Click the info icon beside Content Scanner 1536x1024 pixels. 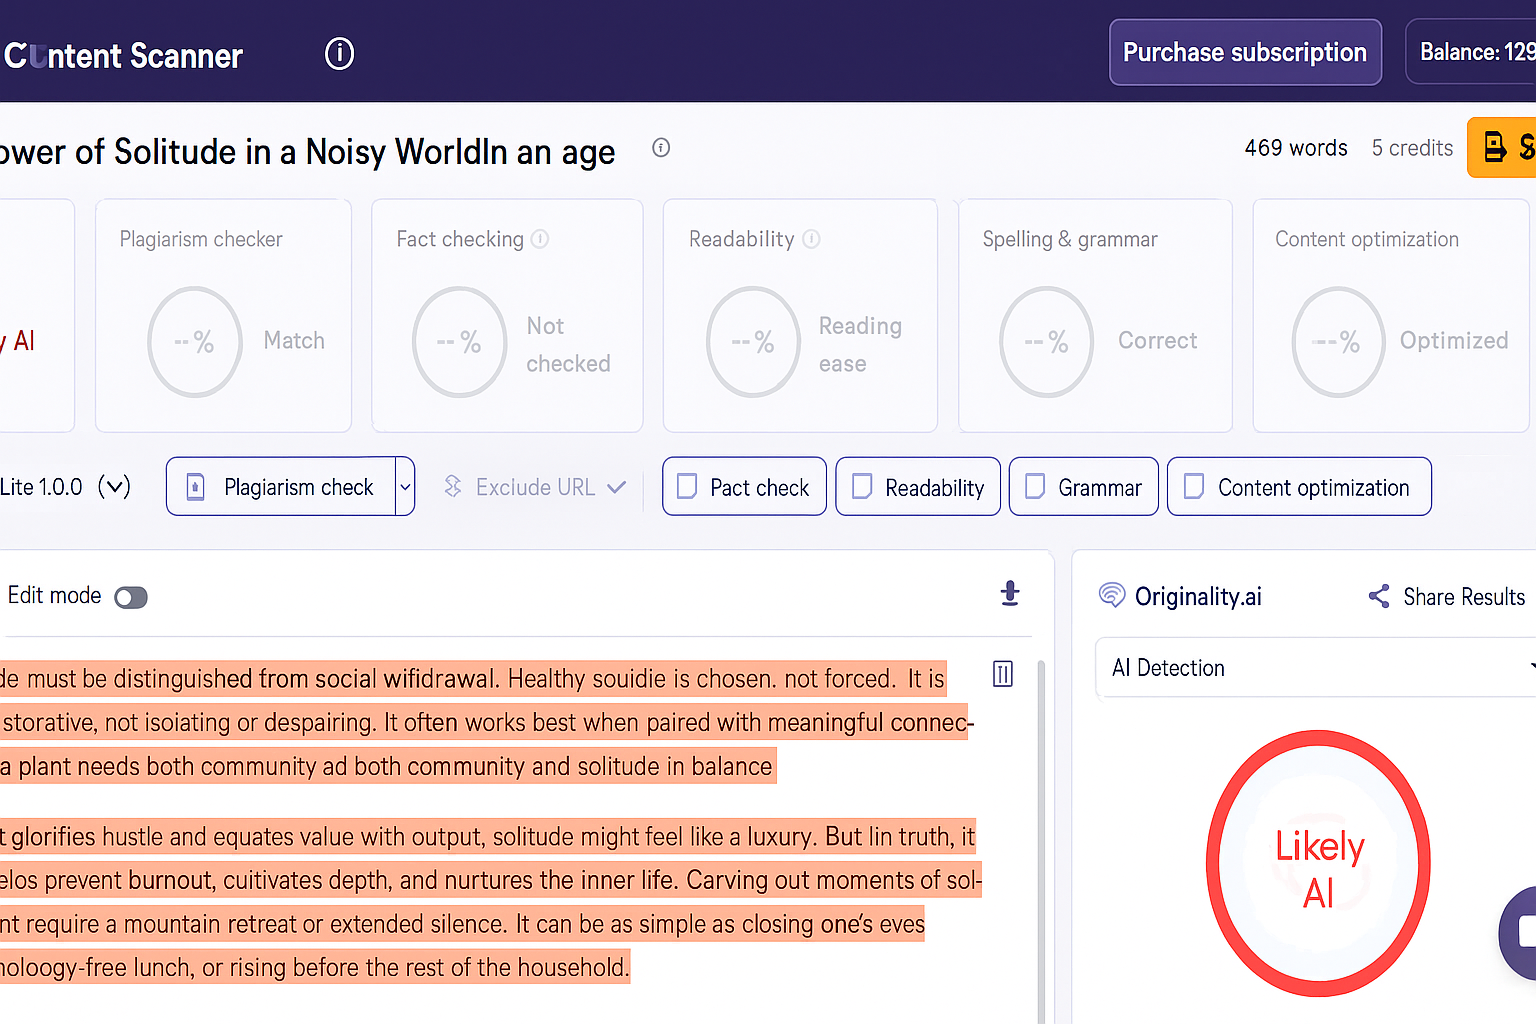pyautogui.click(x=340, y=53)
